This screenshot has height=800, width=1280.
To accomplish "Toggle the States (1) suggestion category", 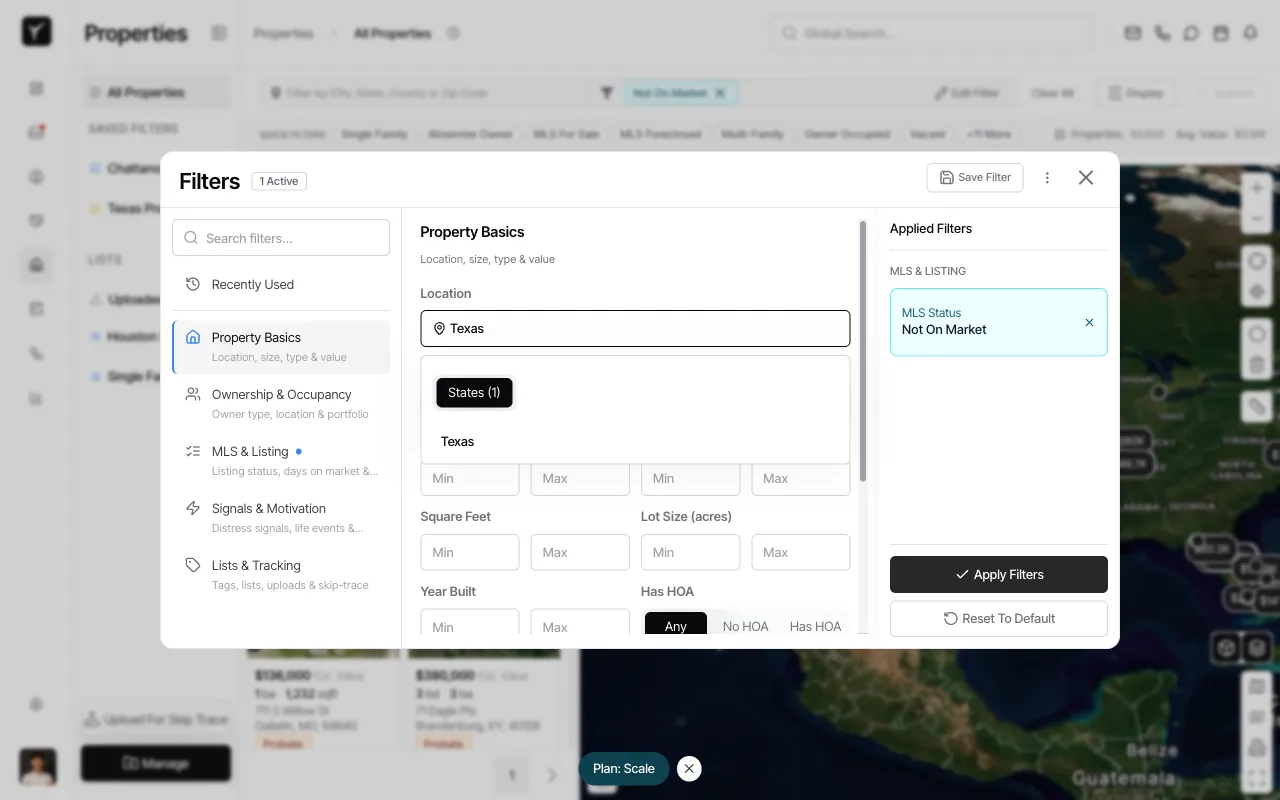I will [x=474, y=392].
